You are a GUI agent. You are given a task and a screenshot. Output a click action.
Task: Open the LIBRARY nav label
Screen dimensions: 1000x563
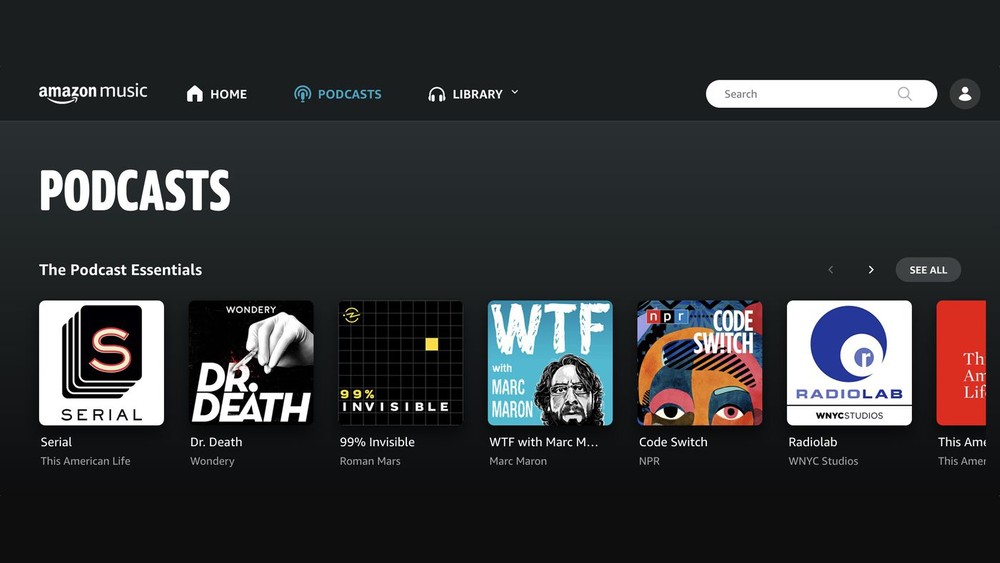click(x=478, y=94)
